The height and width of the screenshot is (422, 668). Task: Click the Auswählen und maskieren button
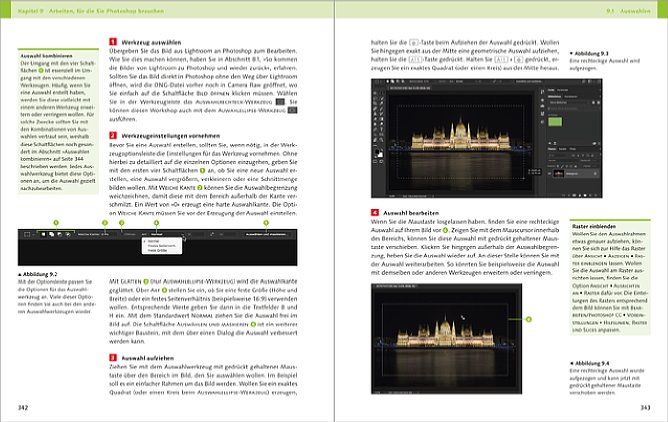tap(266, 234)
